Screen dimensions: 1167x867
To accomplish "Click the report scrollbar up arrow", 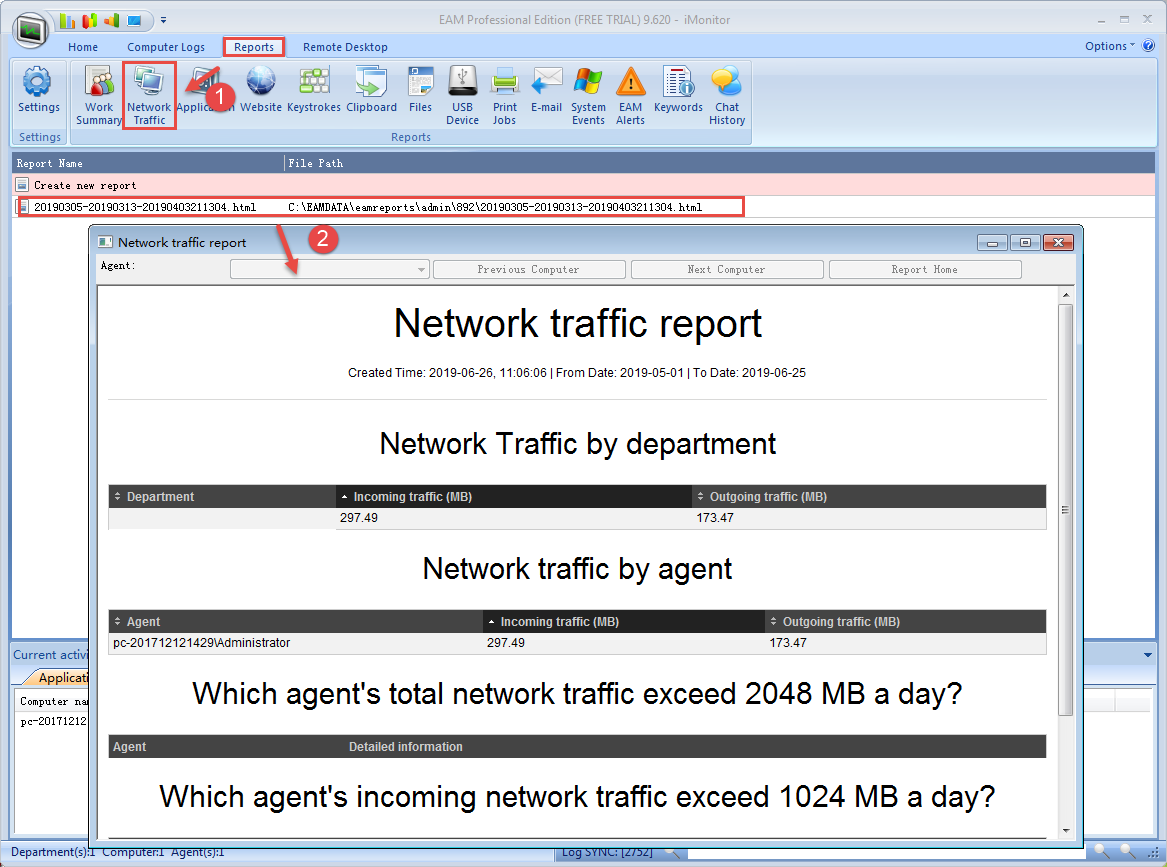I will point(1066,295).
